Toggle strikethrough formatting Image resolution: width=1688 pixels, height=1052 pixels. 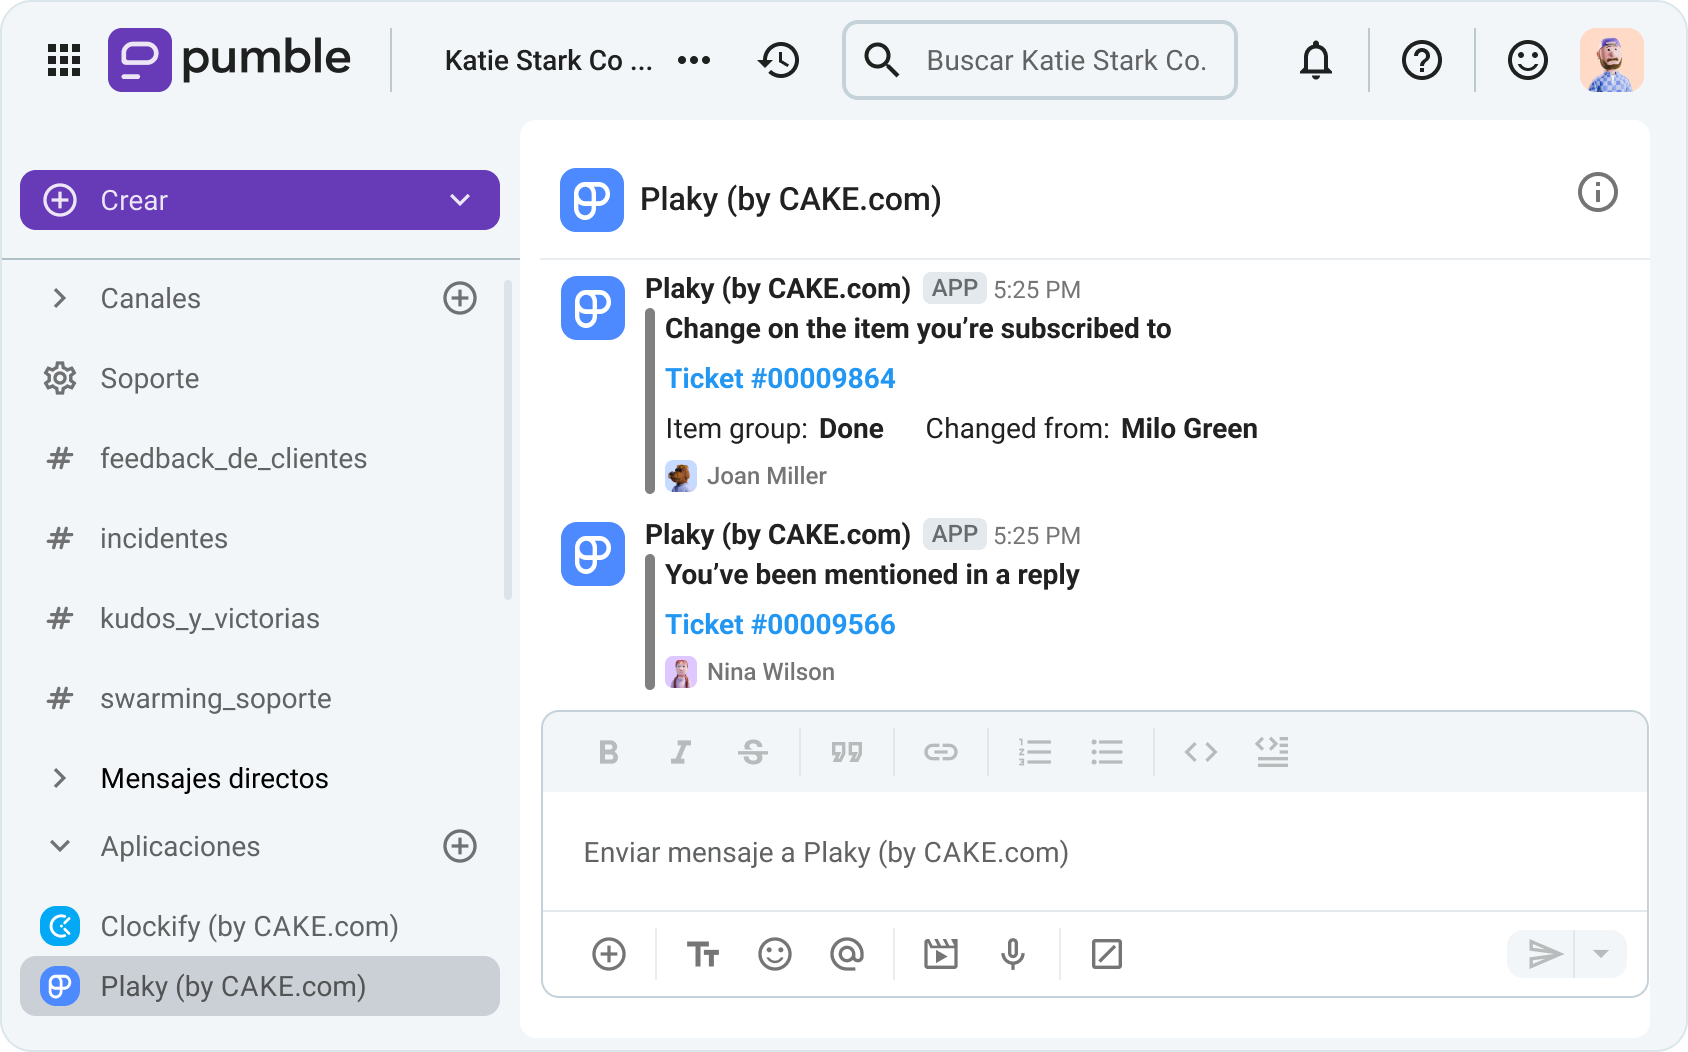754,752
